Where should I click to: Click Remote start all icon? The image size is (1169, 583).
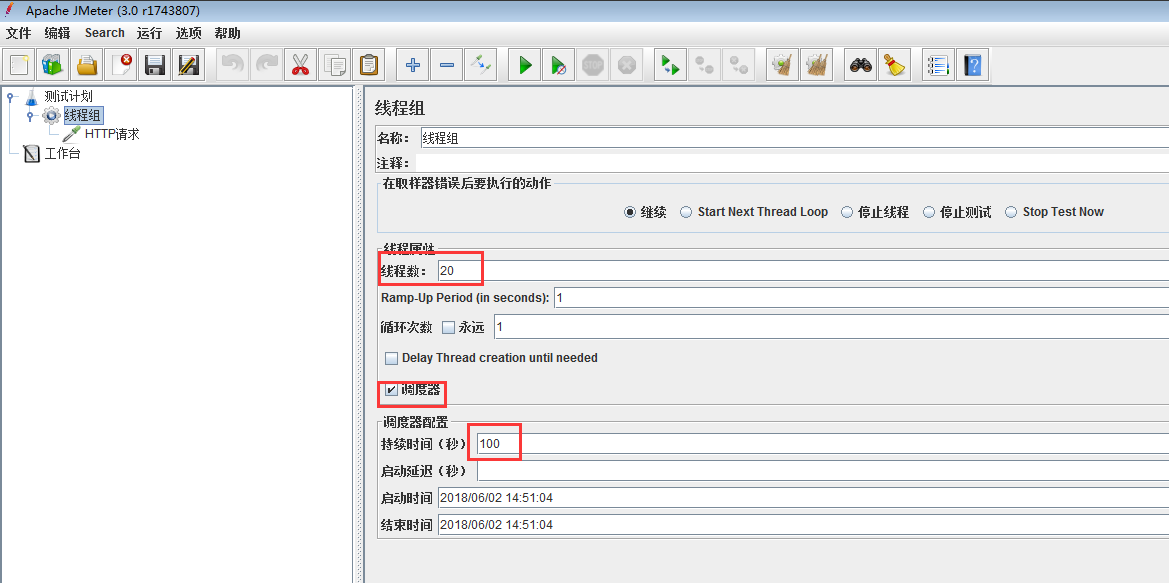[x=670, y=65]
